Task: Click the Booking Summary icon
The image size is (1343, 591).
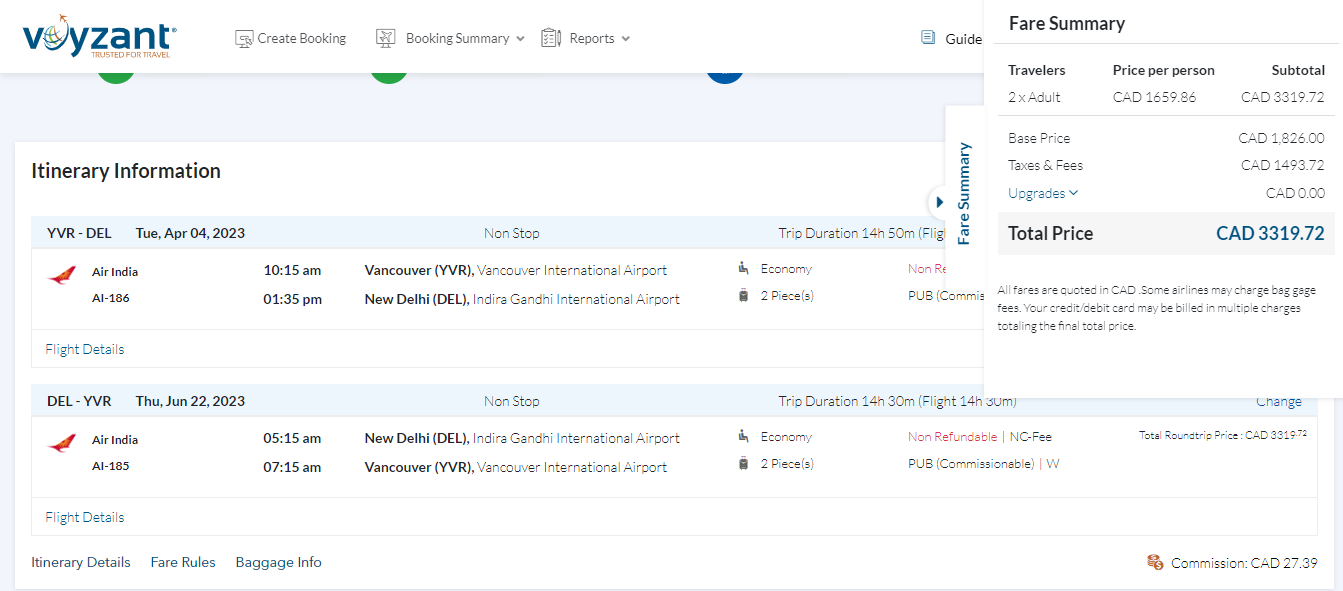Action: click(x=386, y=39)
